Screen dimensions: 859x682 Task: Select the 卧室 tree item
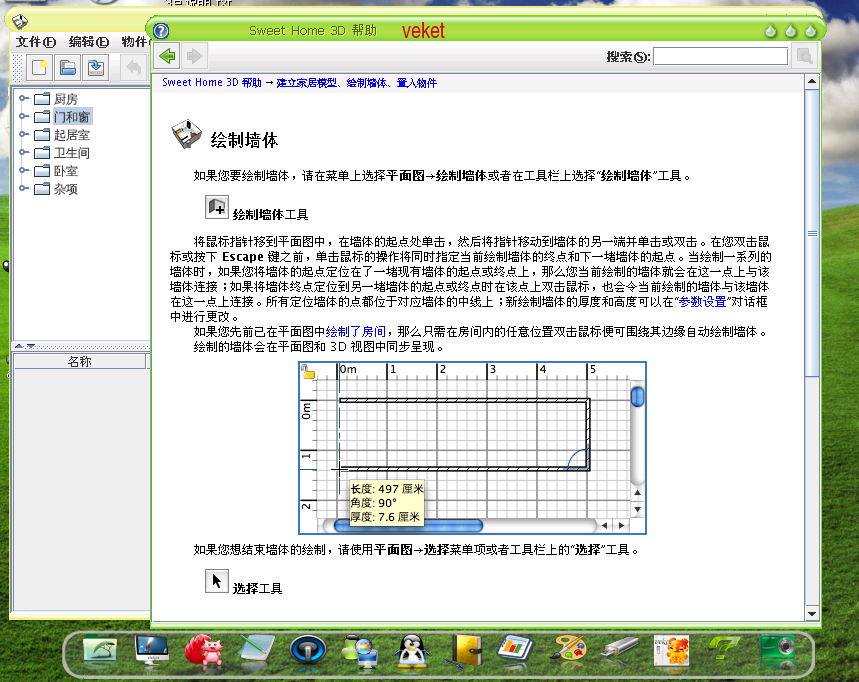click(x=65, y=171)
